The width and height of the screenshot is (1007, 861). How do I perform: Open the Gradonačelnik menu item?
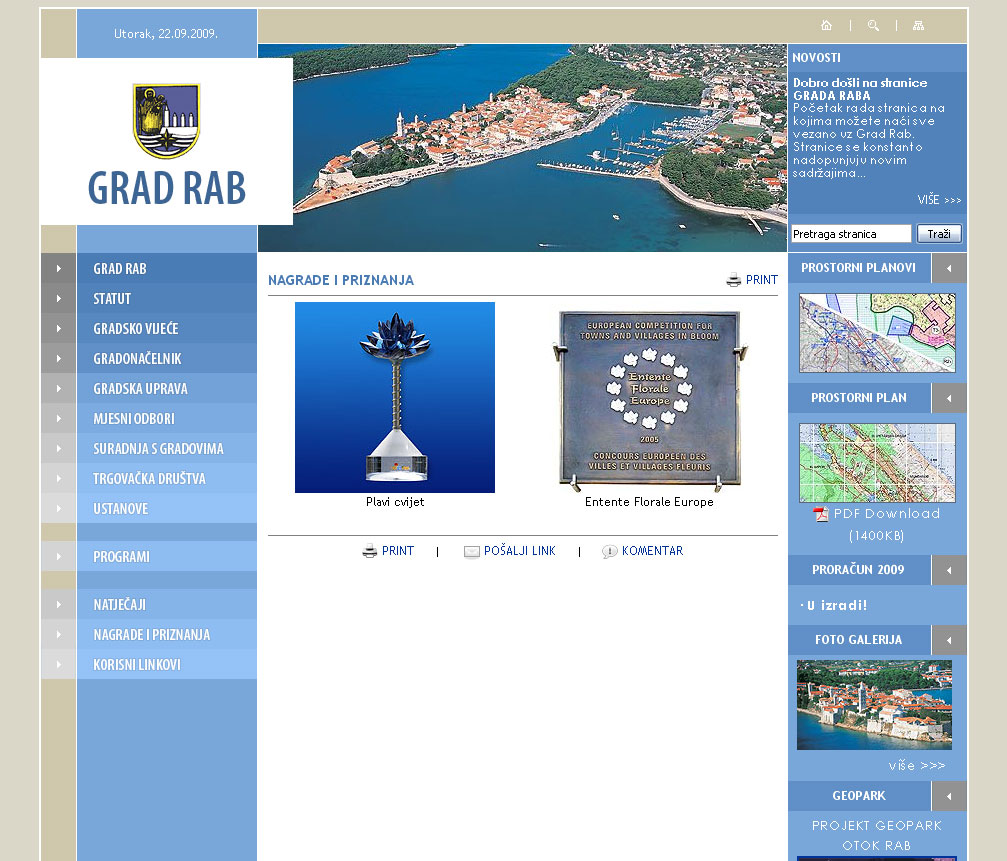point(137,359)
